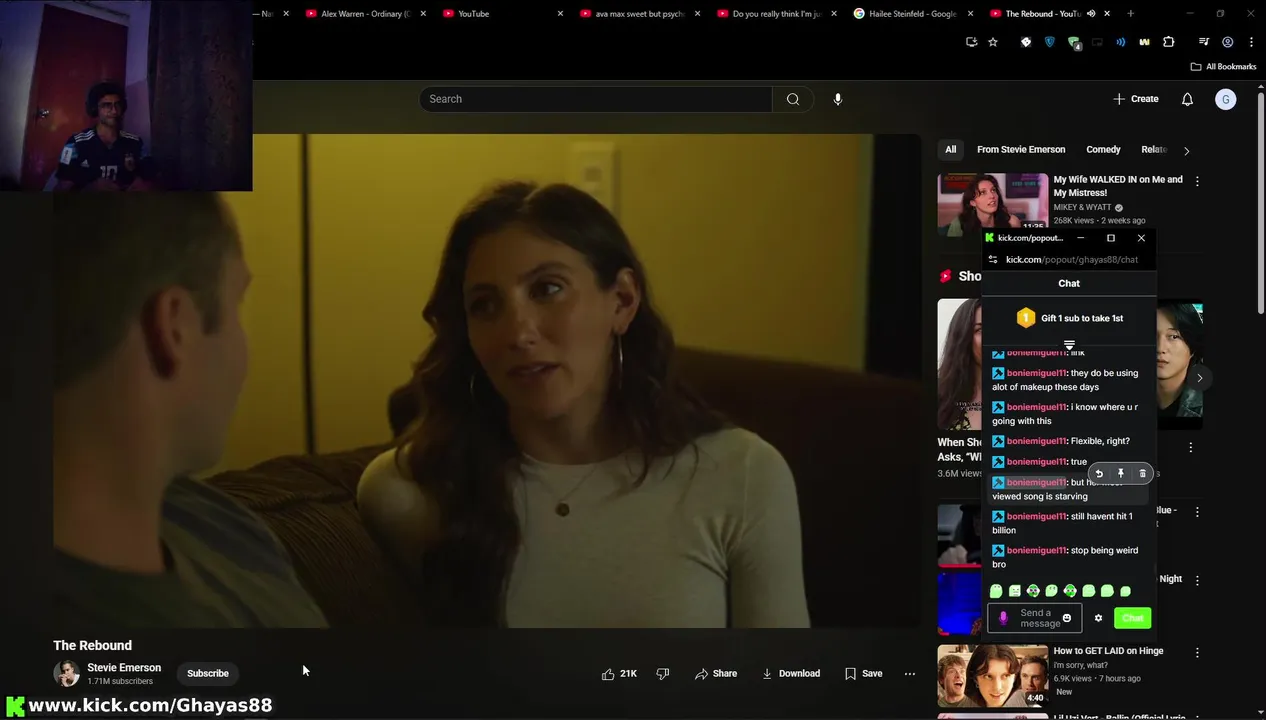Open the My Wife WALKED IN video thumbnail
Viewport: 1266px width, 720px height.
click(x=993, y=204)
